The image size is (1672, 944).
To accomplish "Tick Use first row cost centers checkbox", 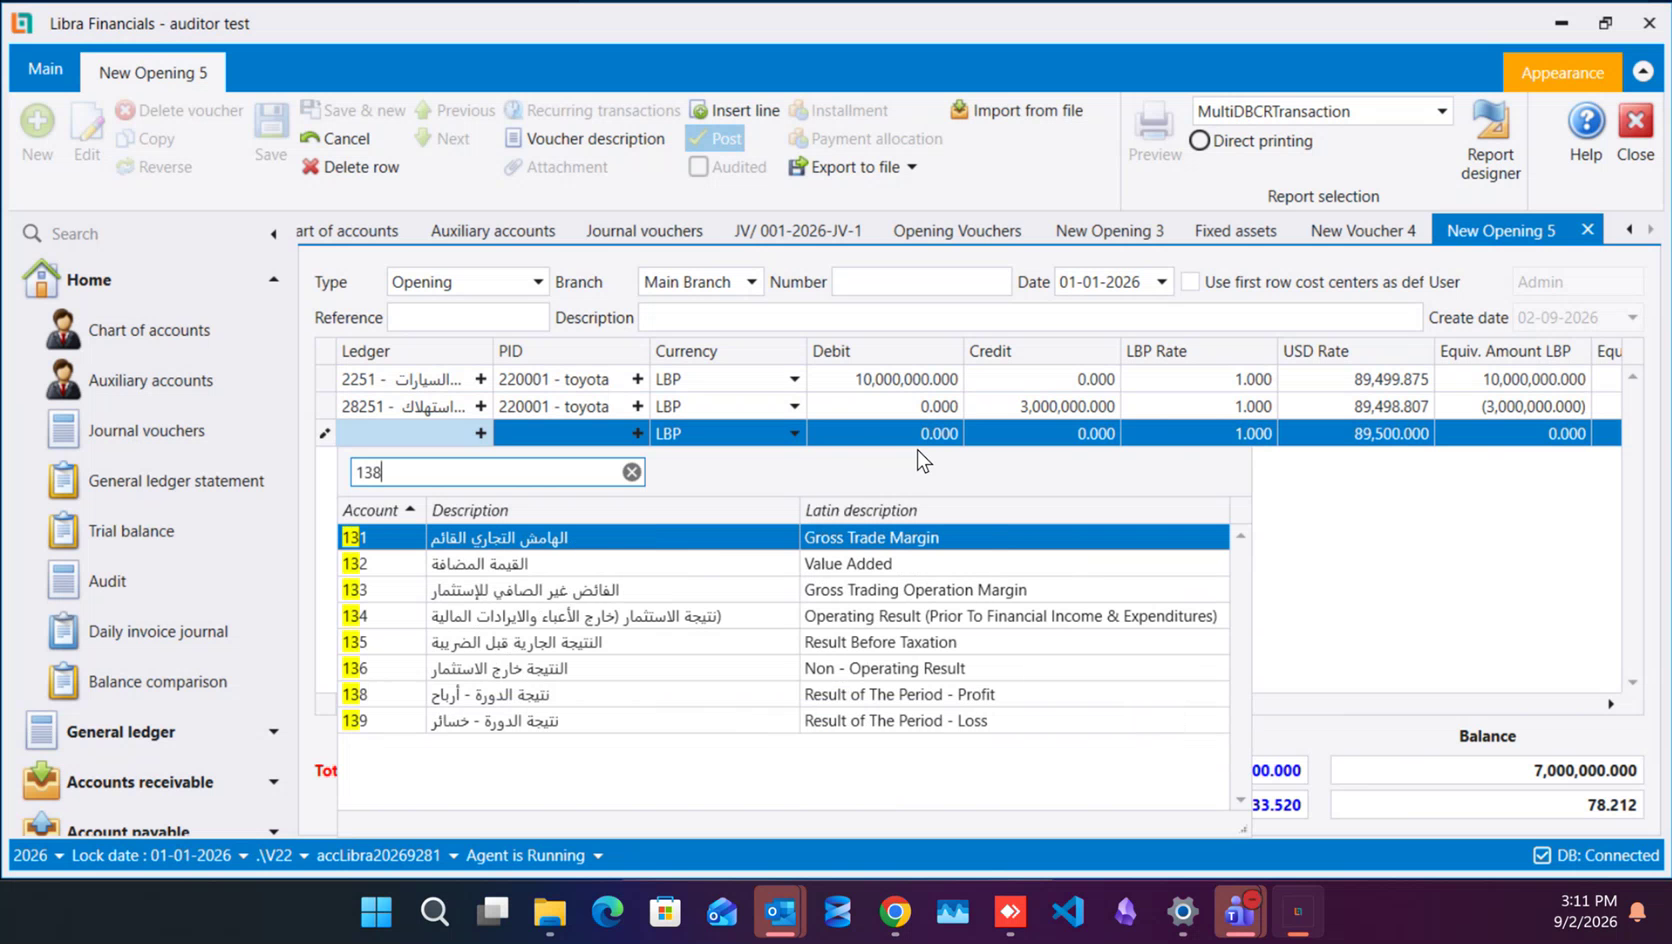I will [x=1190, y=282].
